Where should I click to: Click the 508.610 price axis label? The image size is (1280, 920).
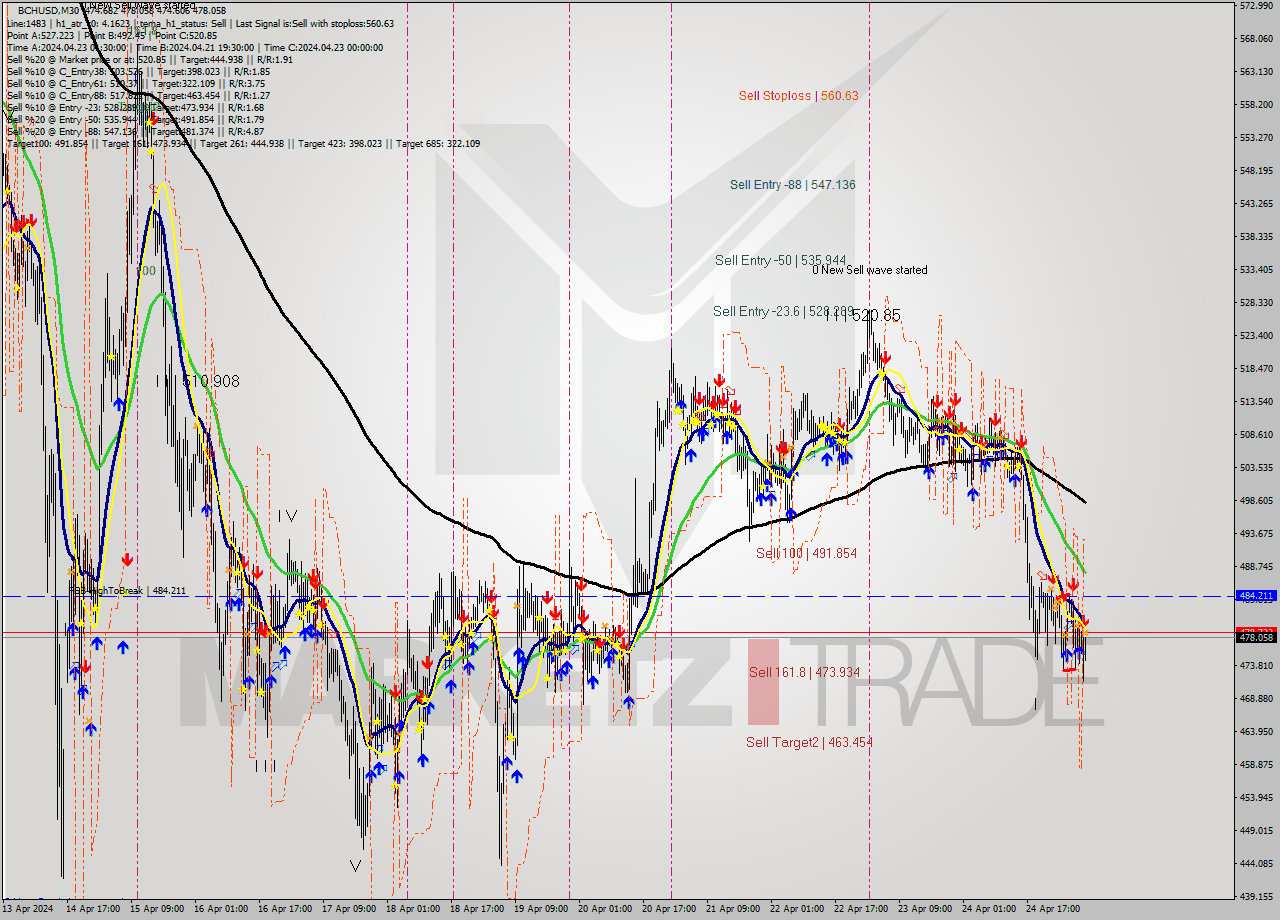pos(1255,435)
